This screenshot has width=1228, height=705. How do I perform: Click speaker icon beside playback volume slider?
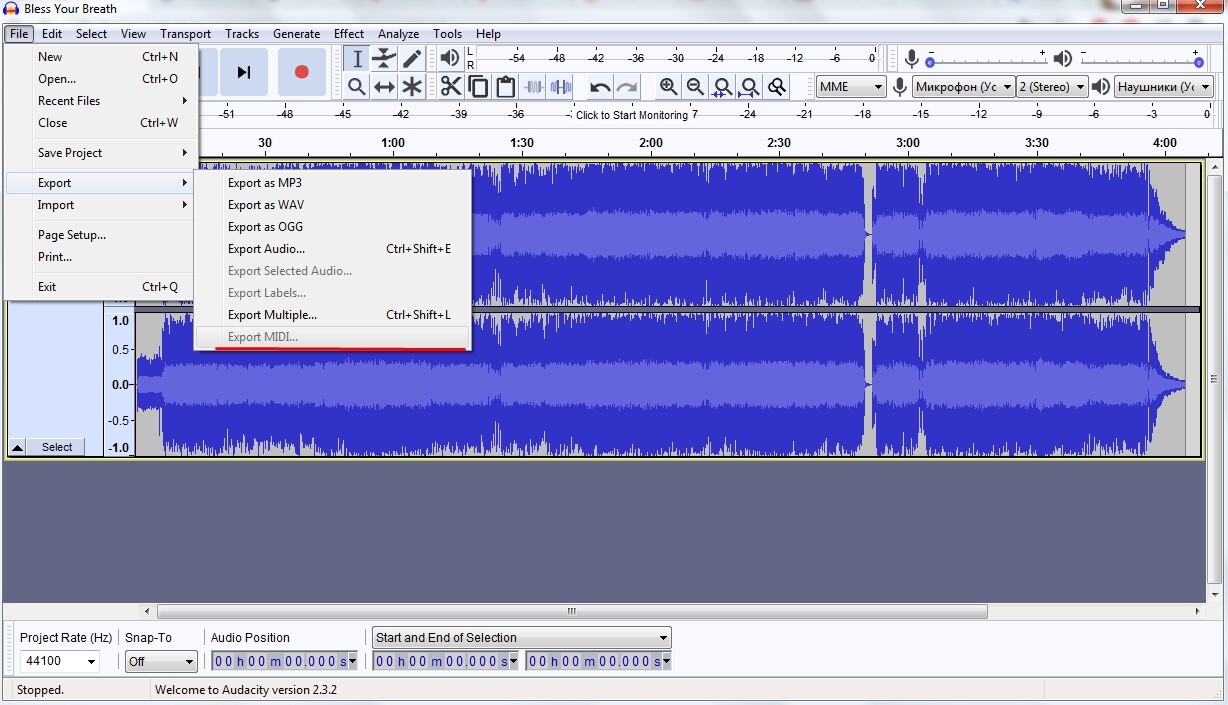(x=1063, y=59)
